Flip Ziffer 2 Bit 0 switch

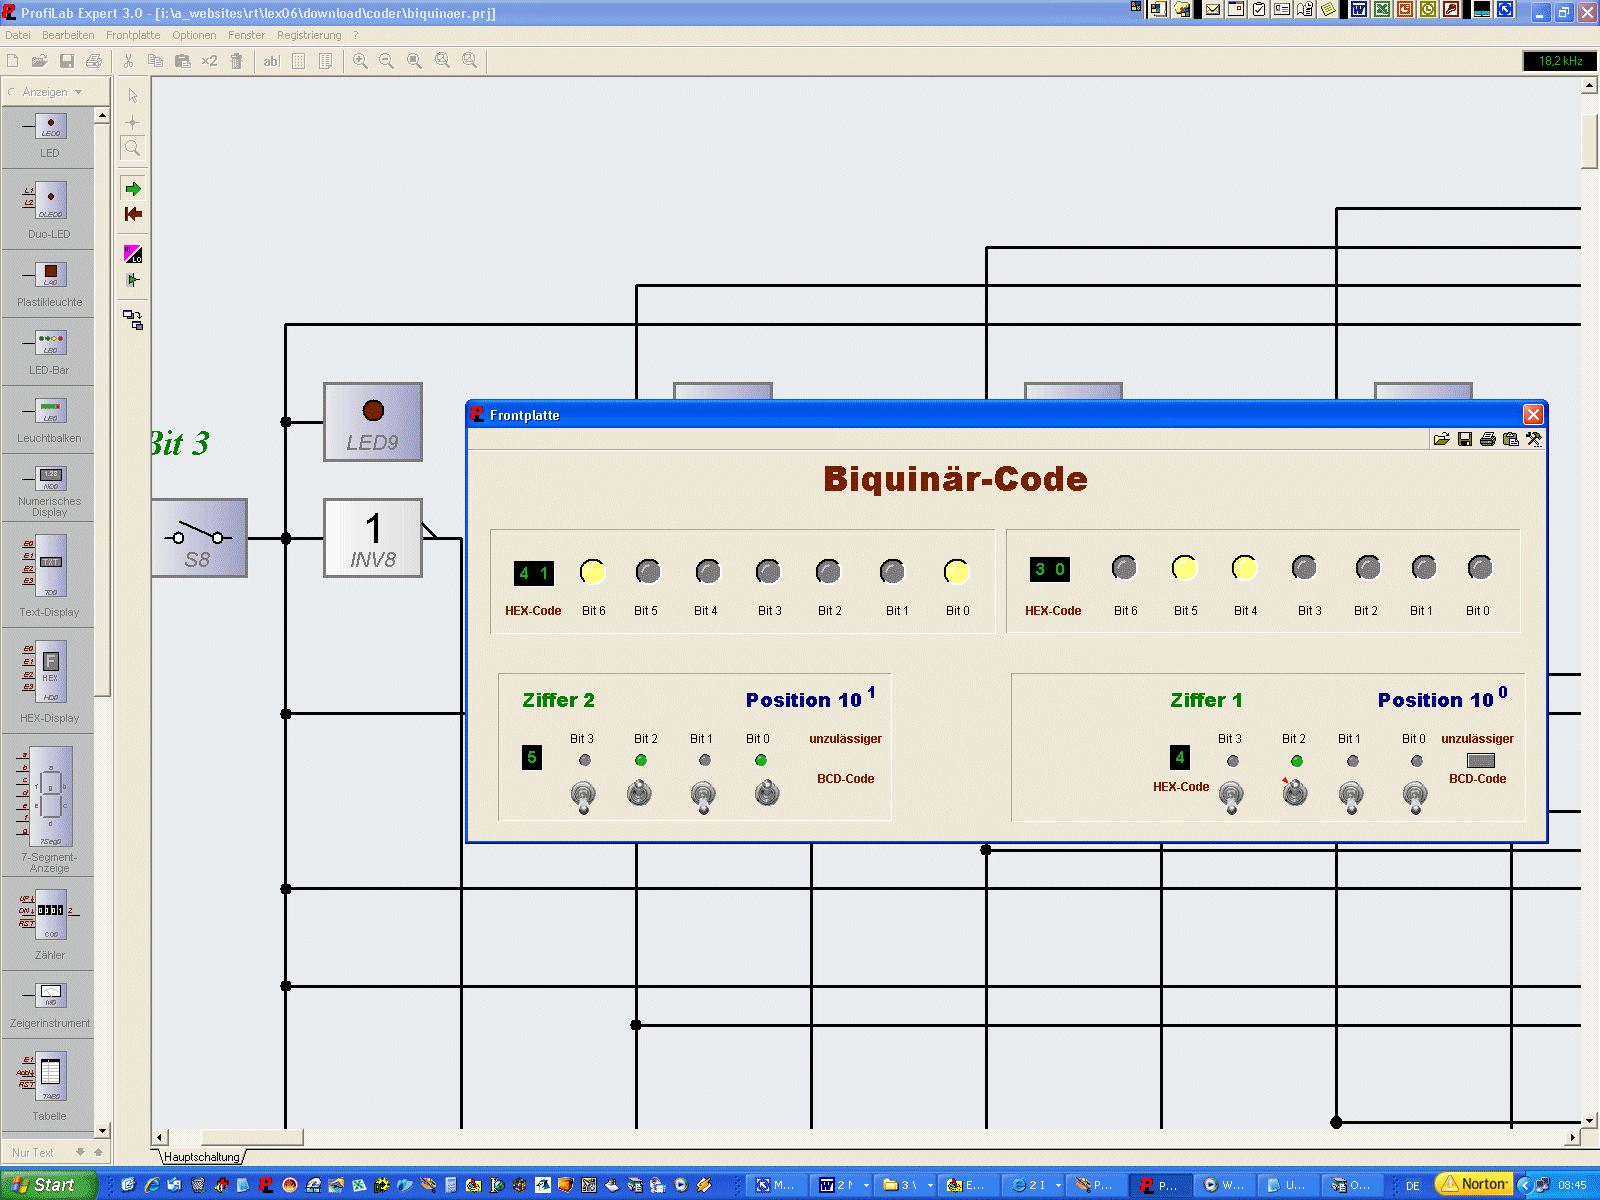[767, 793]
